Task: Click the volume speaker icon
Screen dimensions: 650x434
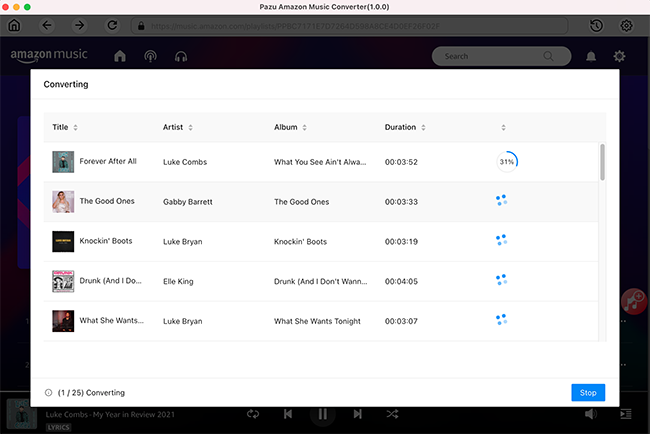Action: point(591,414)
